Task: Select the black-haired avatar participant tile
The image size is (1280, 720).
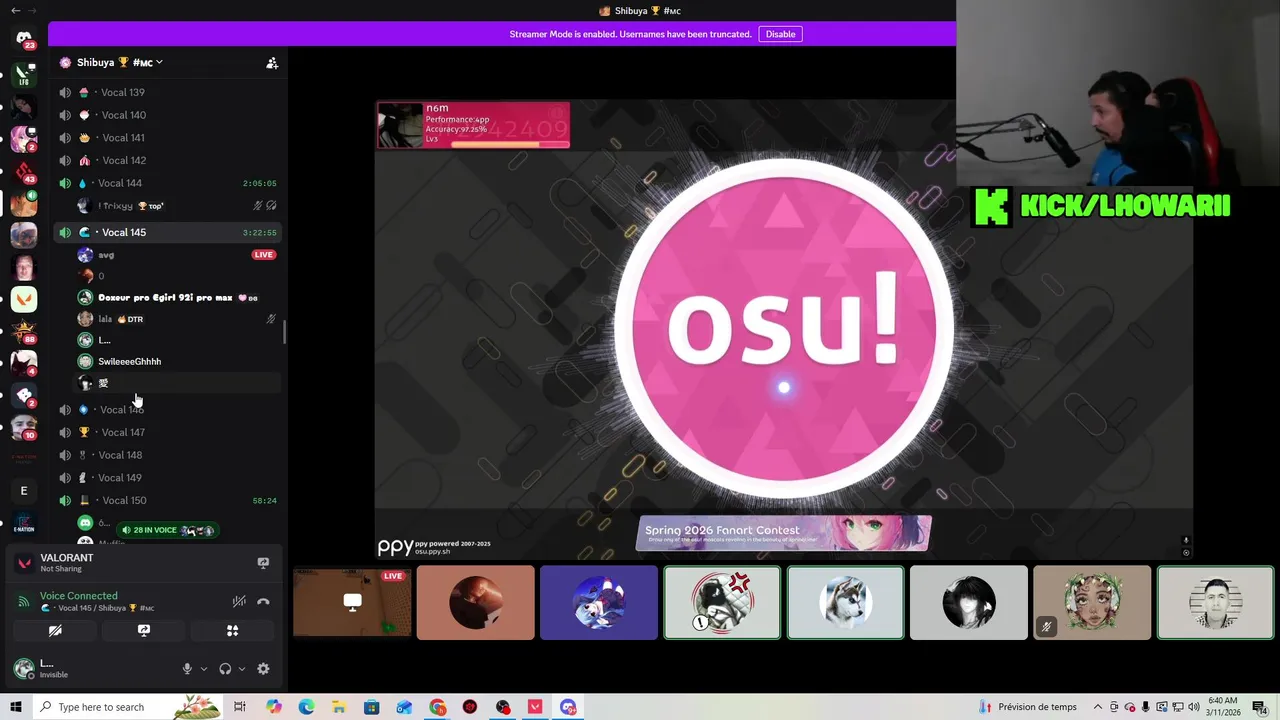Action: 969,602
